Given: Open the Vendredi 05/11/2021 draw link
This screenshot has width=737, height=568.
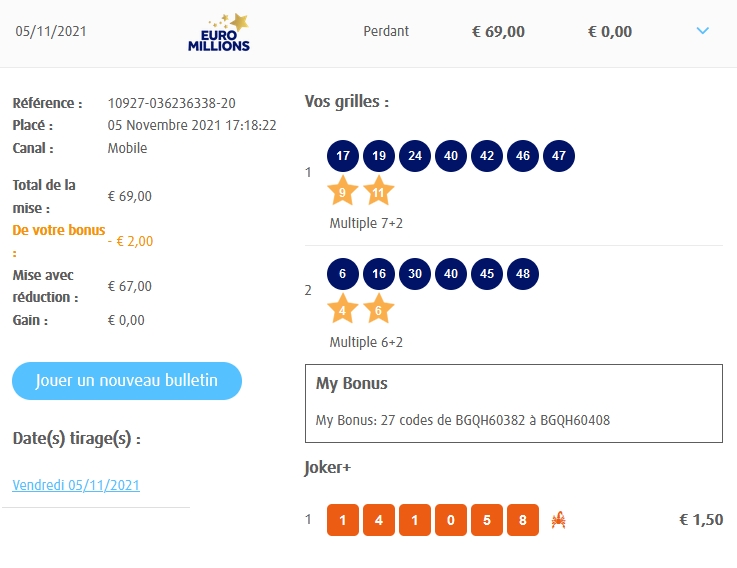Looking at the screenshot, I should pos(76,485).
